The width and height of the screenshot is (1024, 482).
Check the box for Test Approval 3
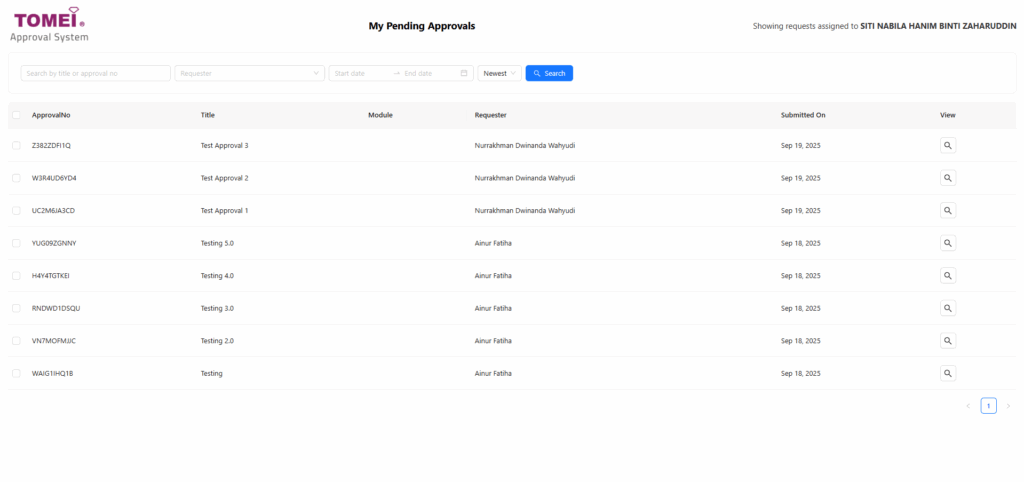point(16,145)
